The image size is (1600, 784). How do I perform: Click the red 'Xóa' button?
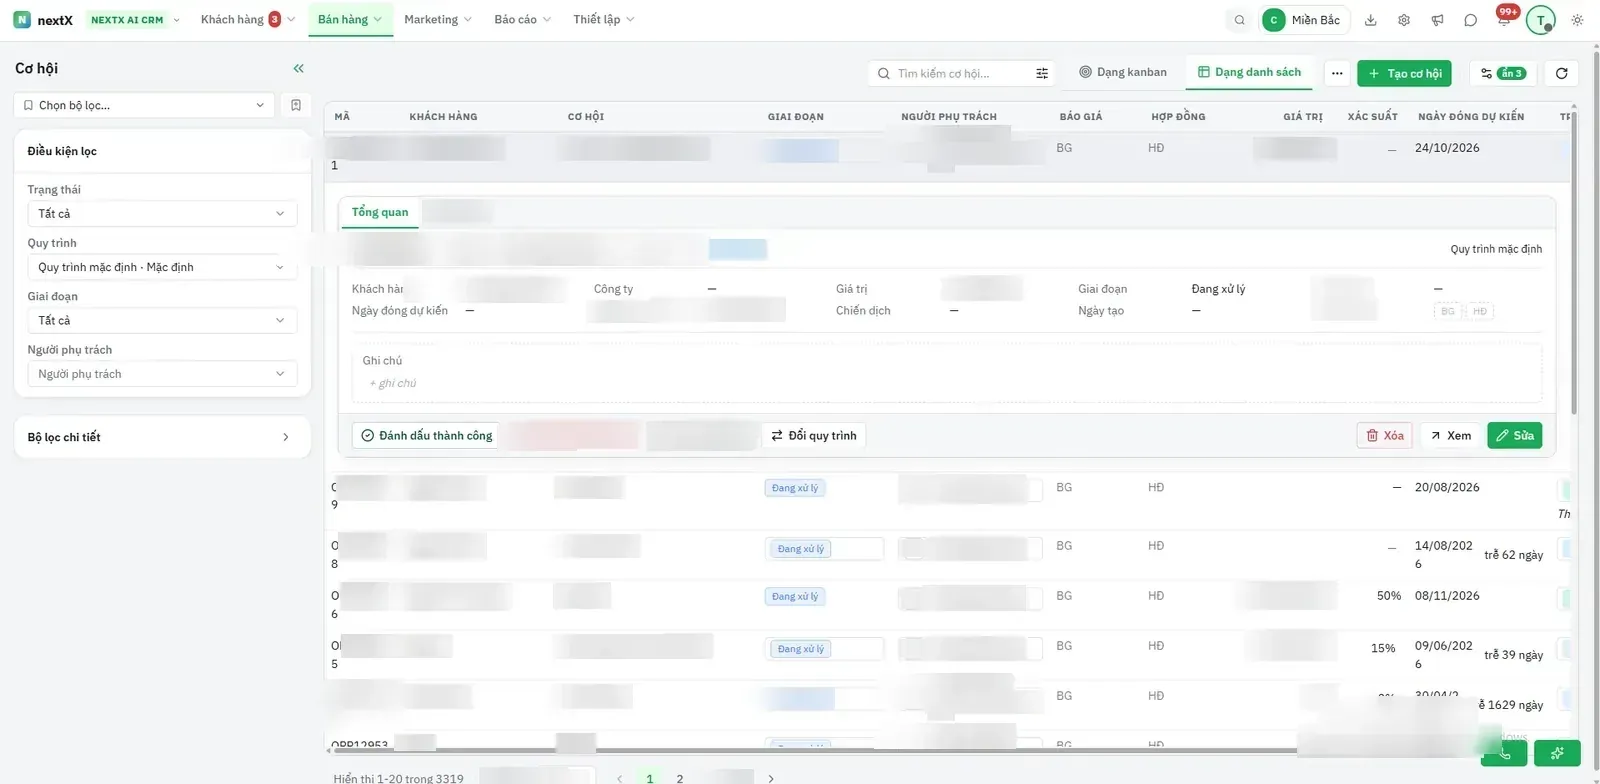point(1384,435)
